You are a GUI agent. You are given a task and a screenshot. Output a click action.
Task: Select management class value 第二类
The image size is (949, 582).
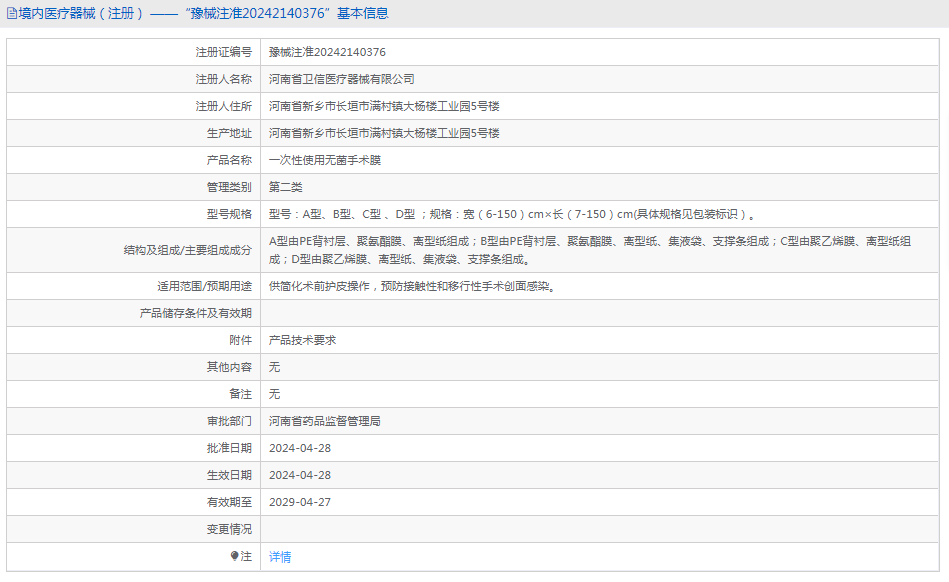pos(285,187)
